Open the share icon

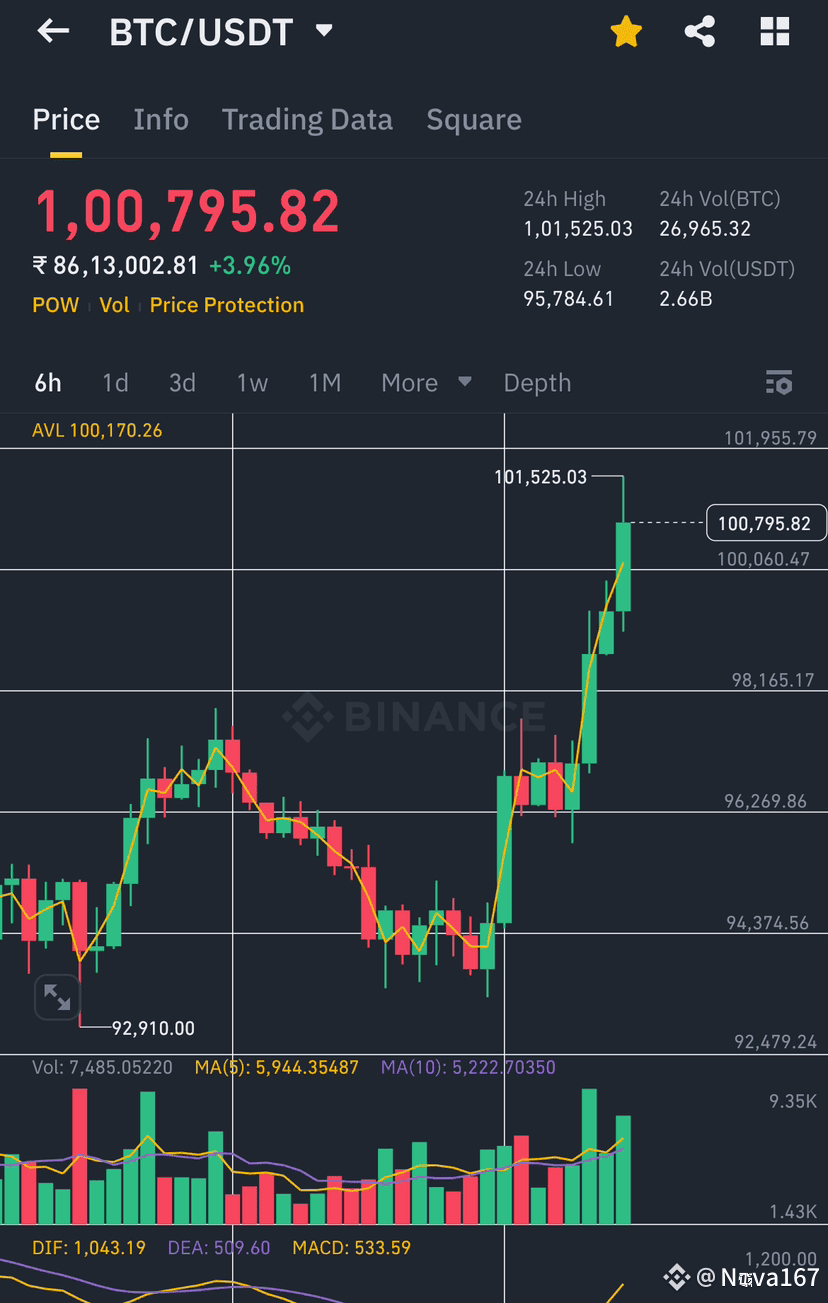(700, 32)
